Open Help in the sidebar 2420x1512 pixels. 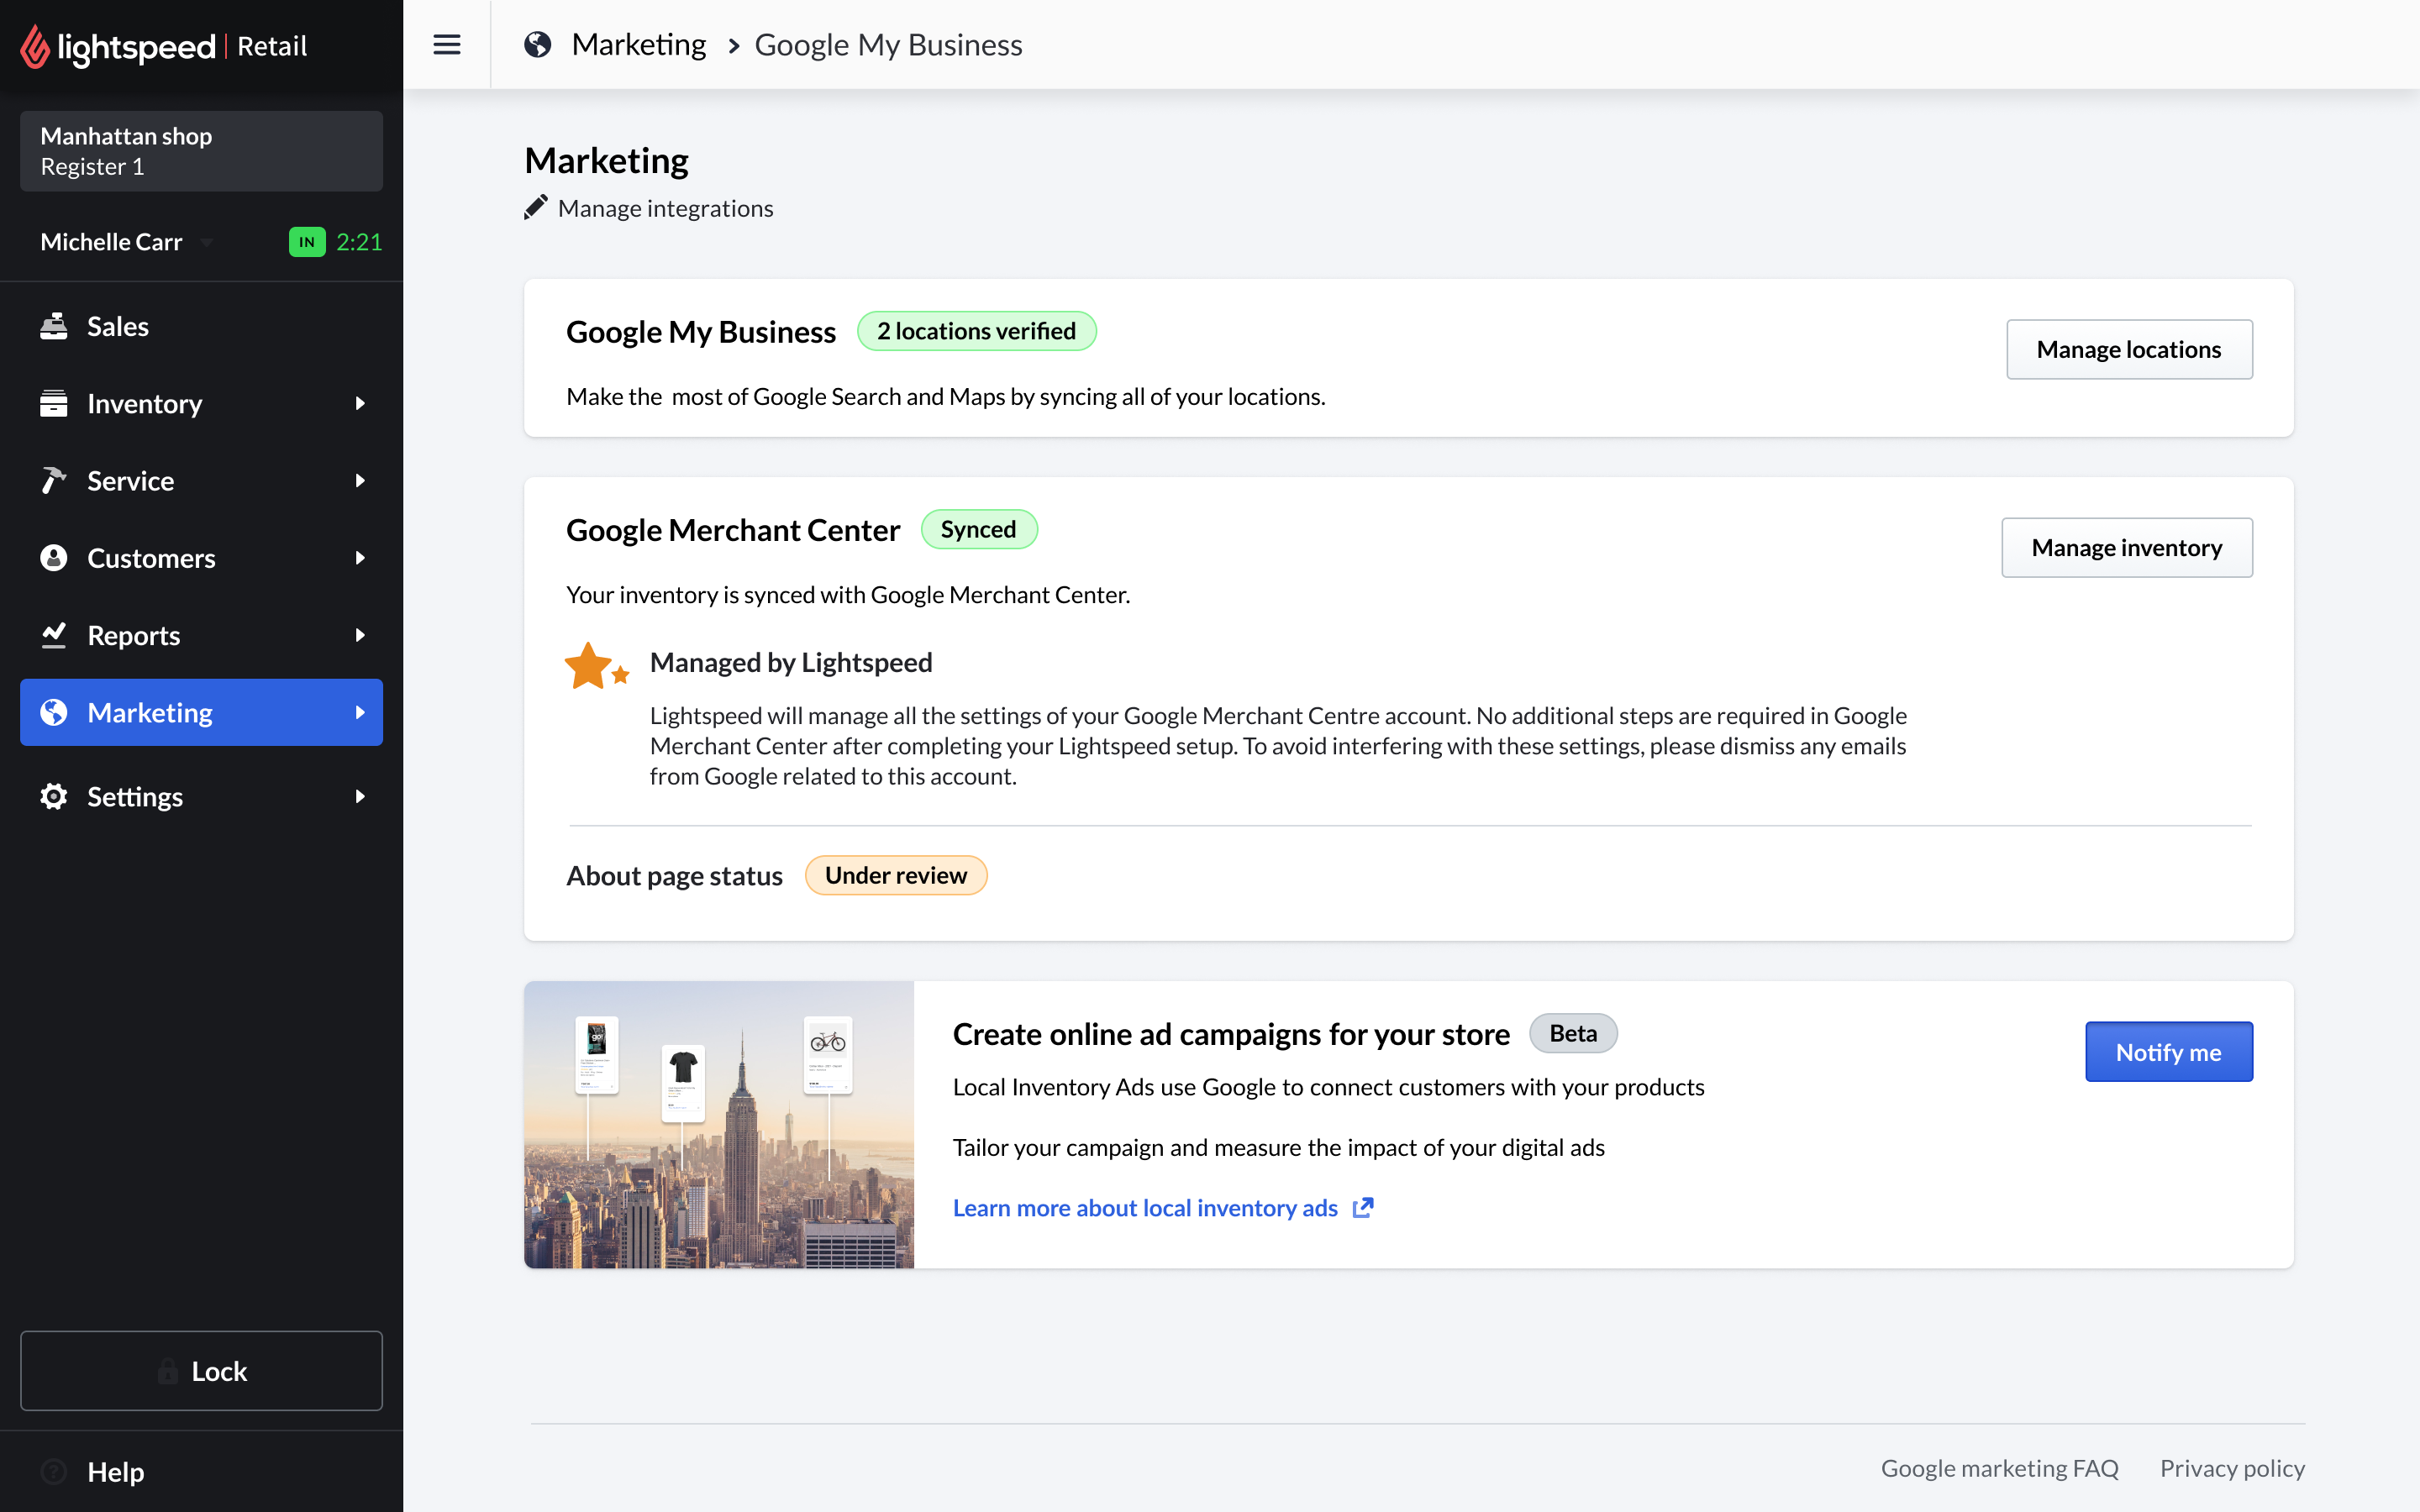click(201, 1471)
